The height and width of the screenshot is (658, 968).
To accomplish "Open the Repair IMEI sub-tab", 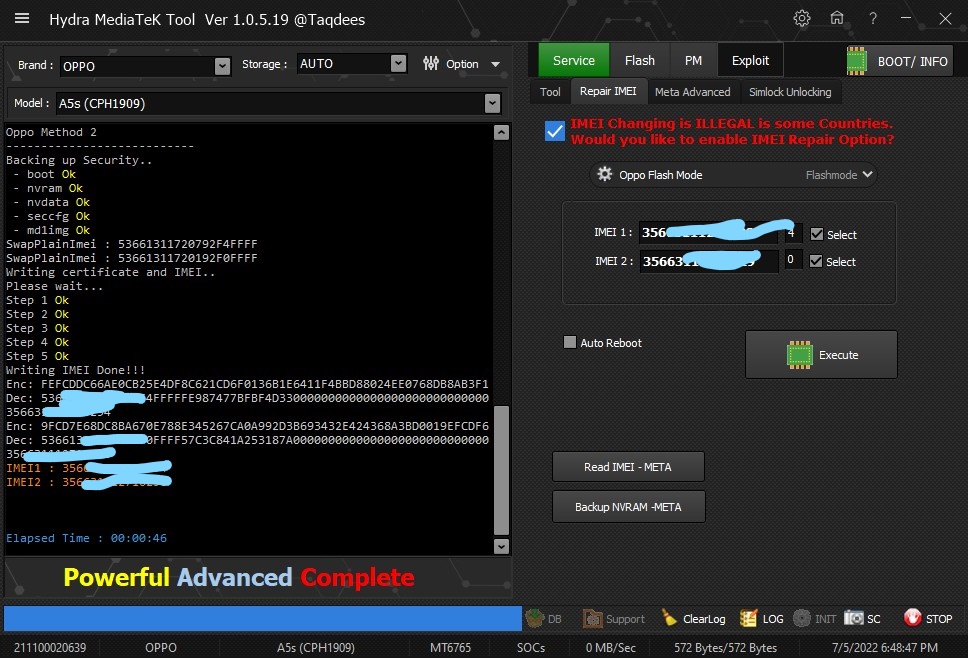I will [608, 91].
